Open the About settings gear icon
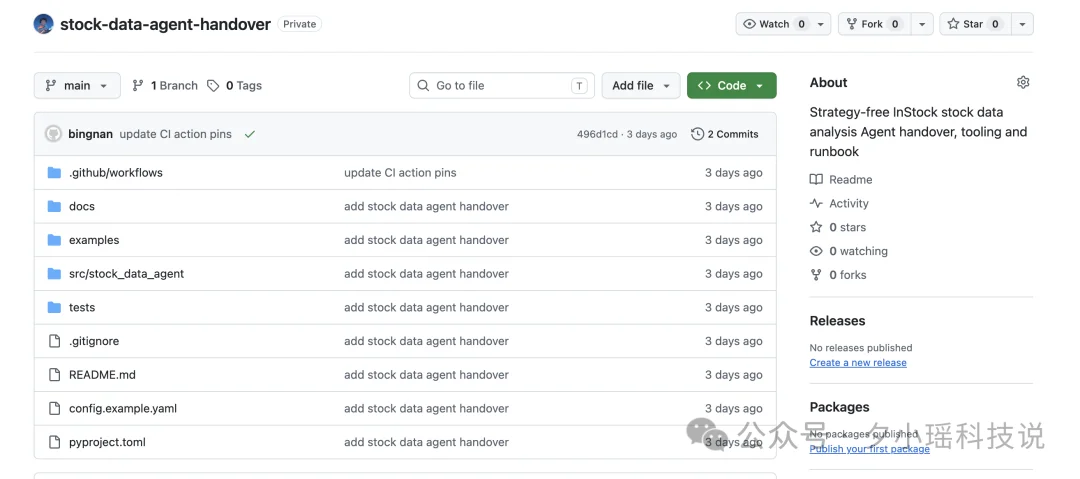The image size is (1080, 479). point(1023,83)
